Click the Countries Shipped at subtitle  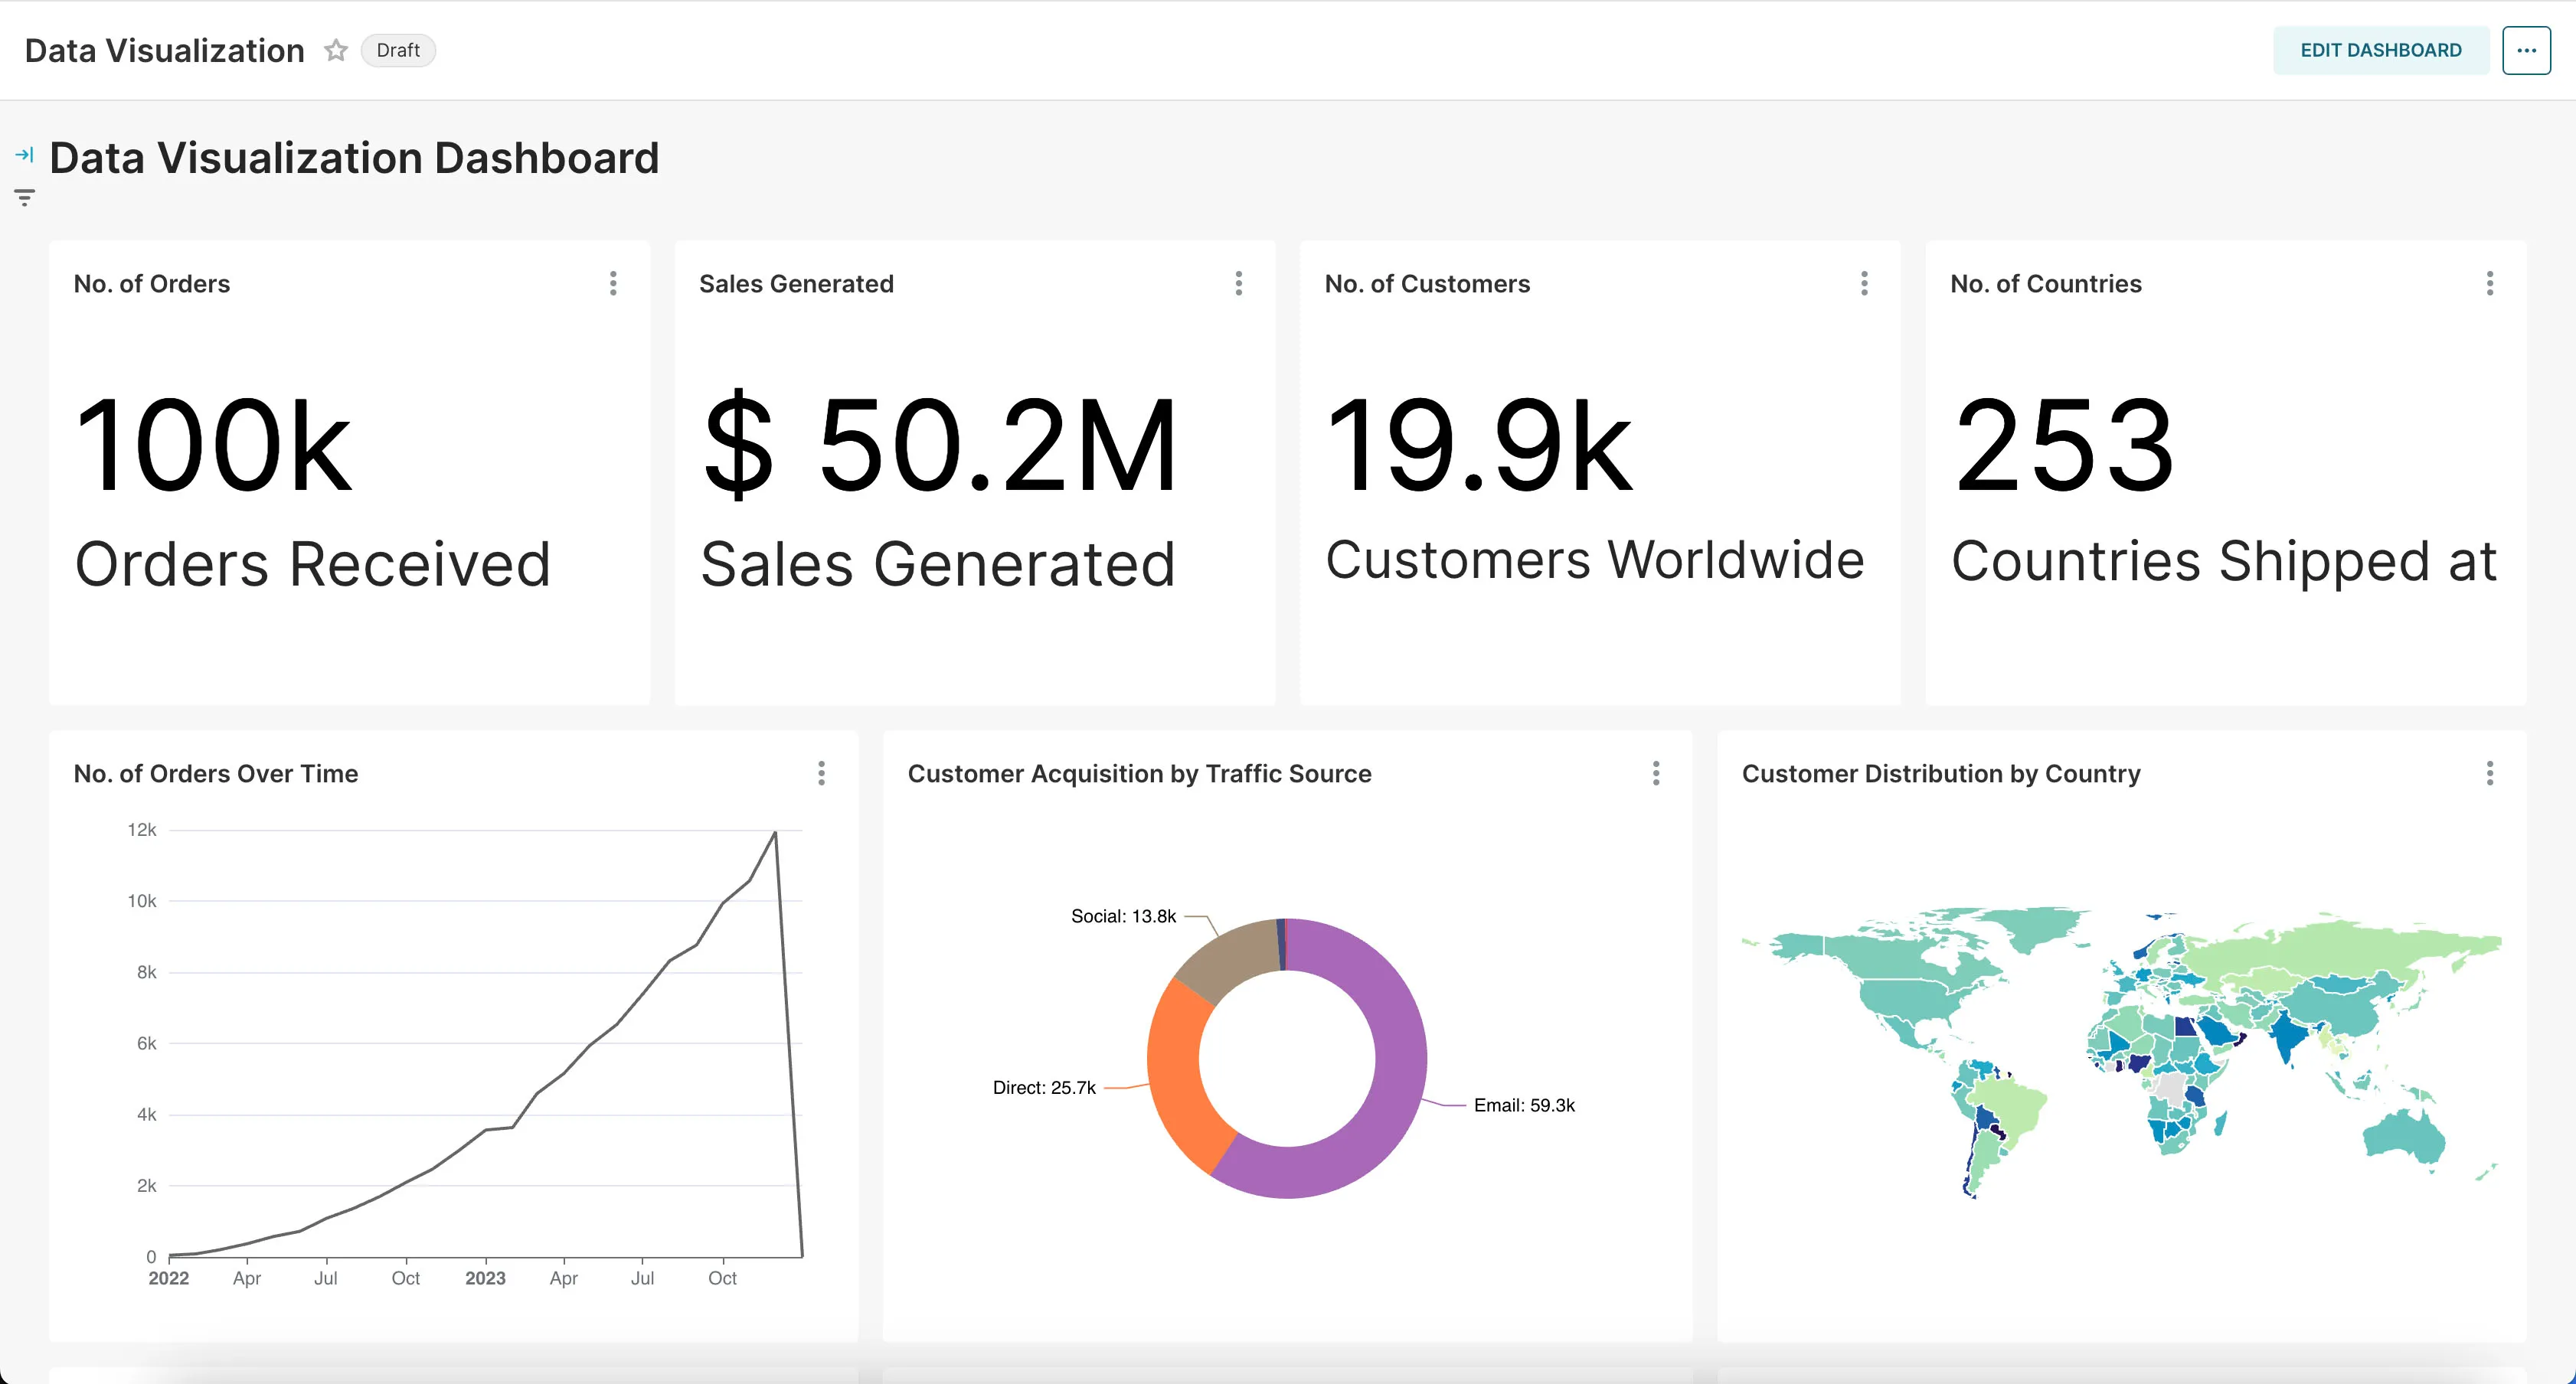[2224, 562]
